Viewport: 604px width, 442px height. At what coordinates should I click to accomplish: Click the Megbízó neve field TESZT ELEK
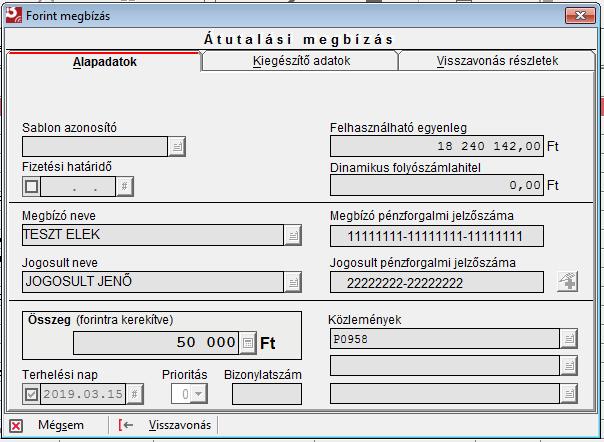tap(153, 235)
